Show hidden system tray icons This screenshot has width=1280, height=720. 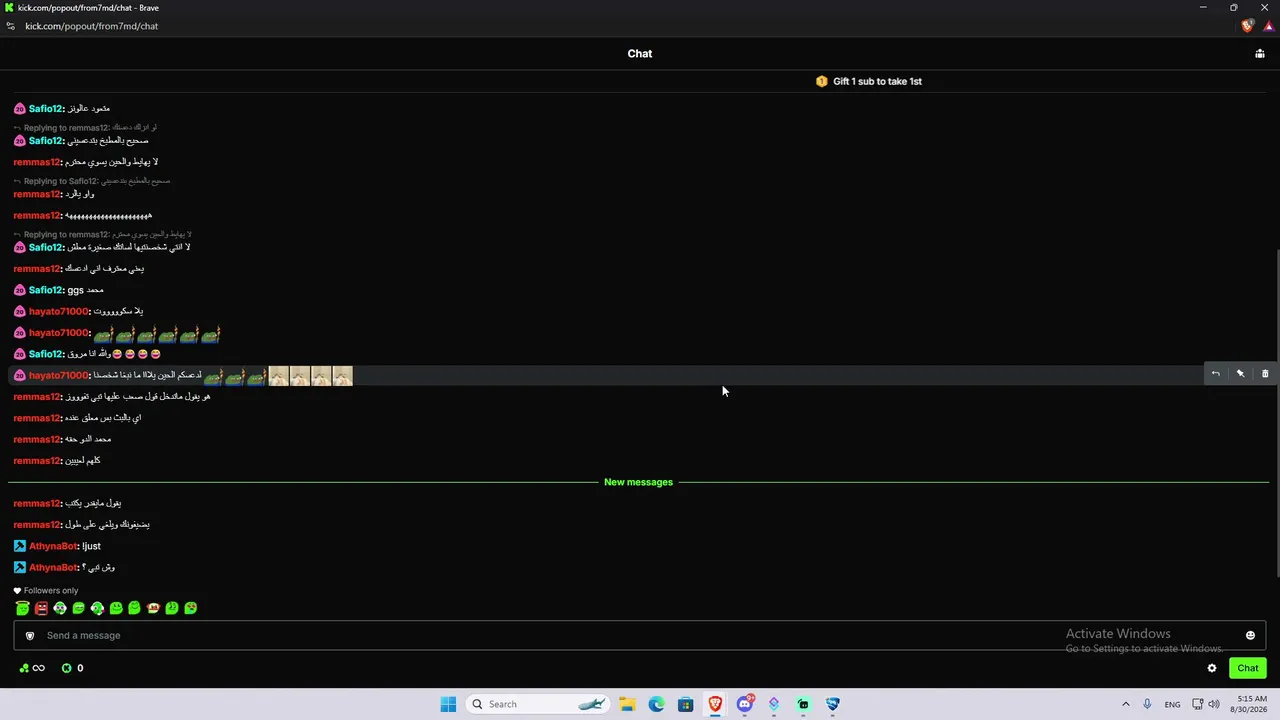click(1125, 704)
